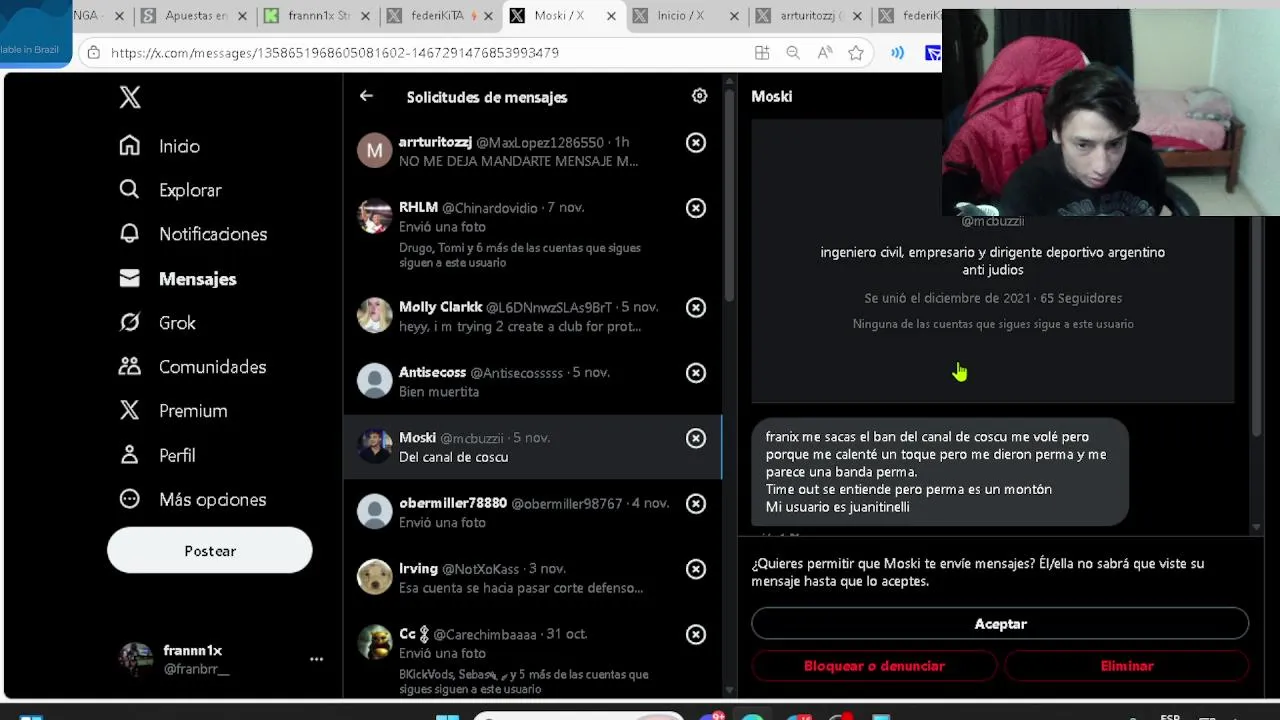Image resolution: width=1280 pixels, height=720 pixels.
Task: Open account menu dots next to frannn1x
Action: [316, 659]
